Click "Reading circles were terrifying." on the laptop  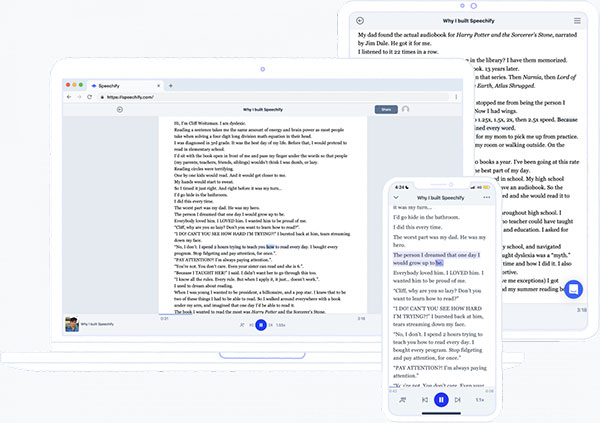pos(204,169)
